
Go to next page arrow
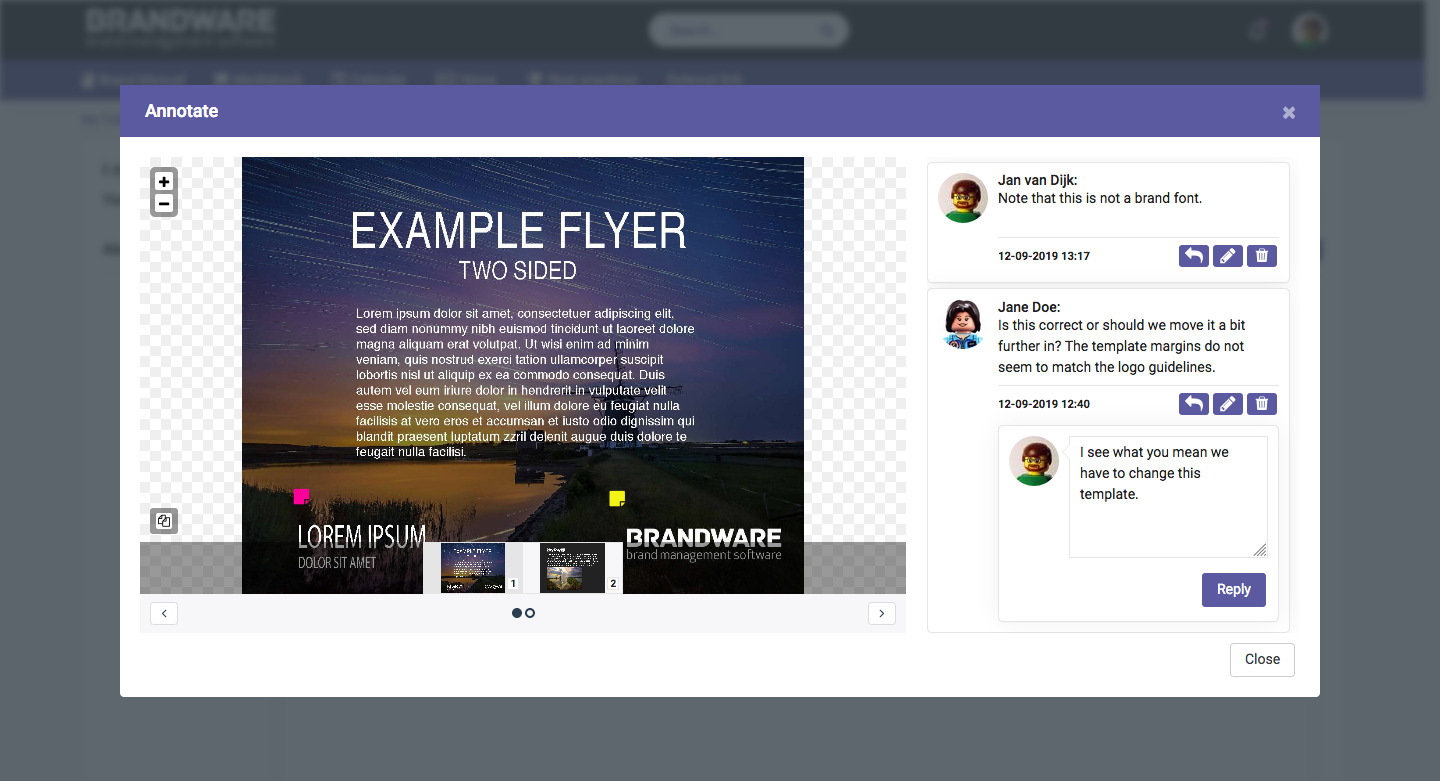tap(881, 613)
